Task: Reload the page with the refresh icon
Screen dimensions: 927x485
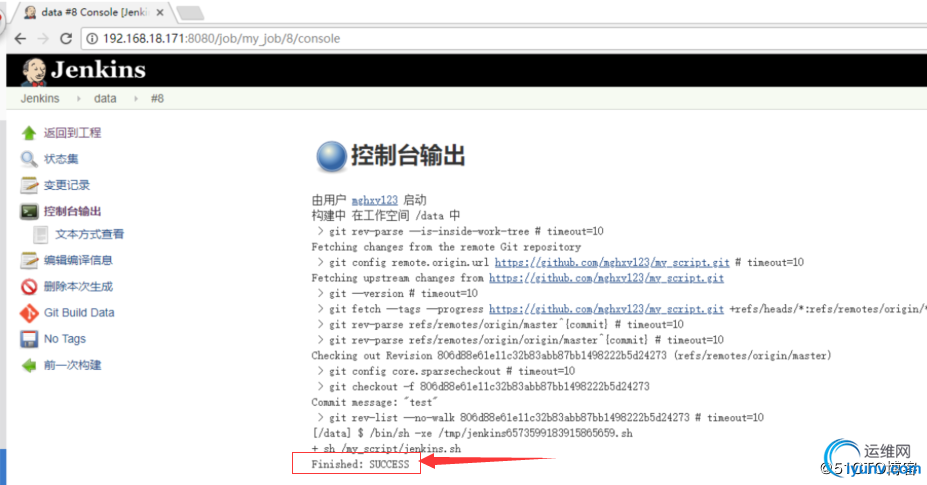Action: click(66, 38)
